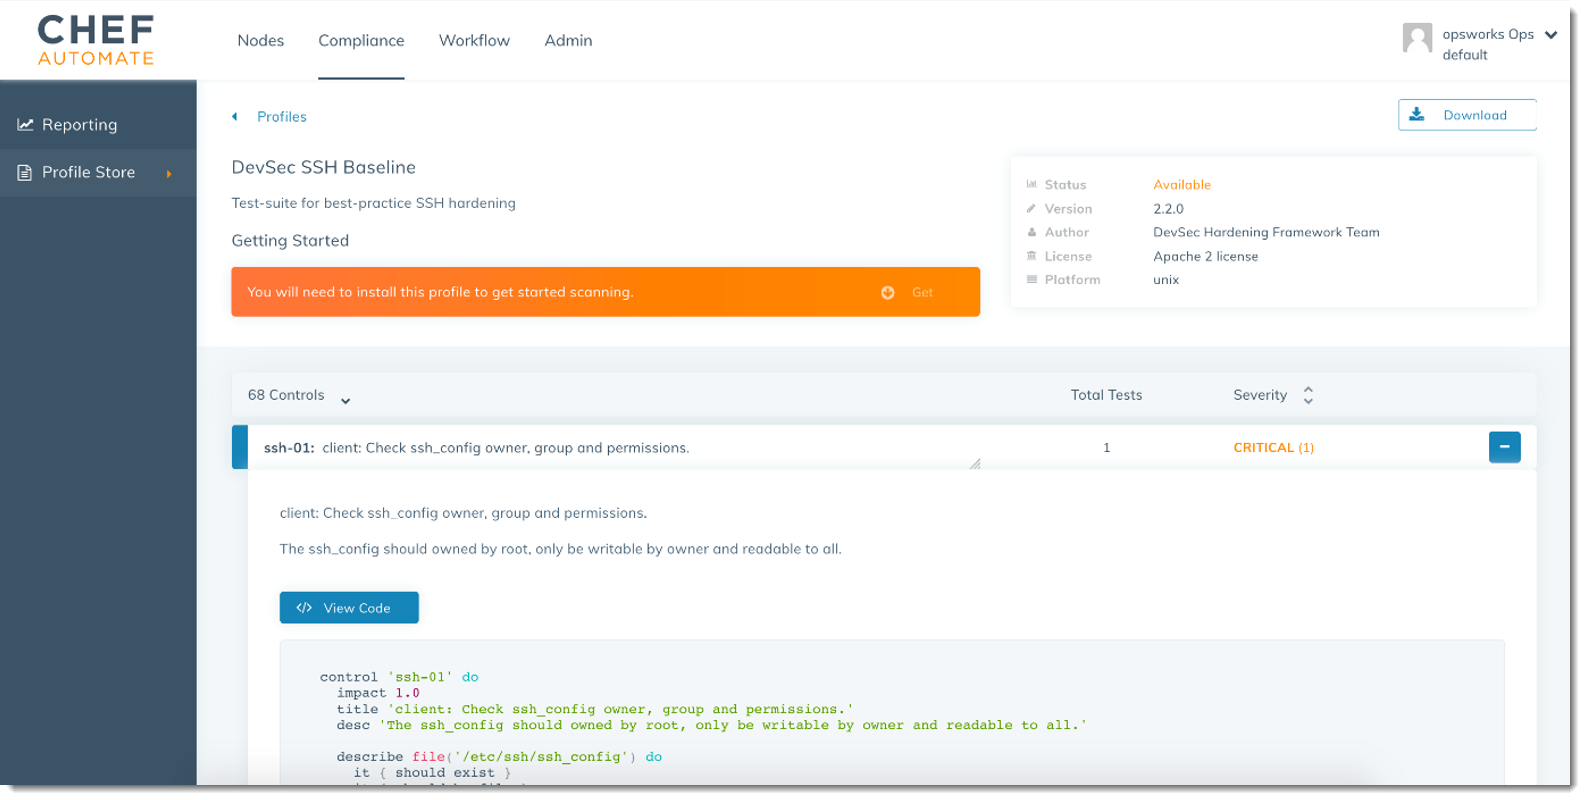This screenshot has height=800, width=1585.
Task: Click the Chef Automate logo
Action: 96,41
